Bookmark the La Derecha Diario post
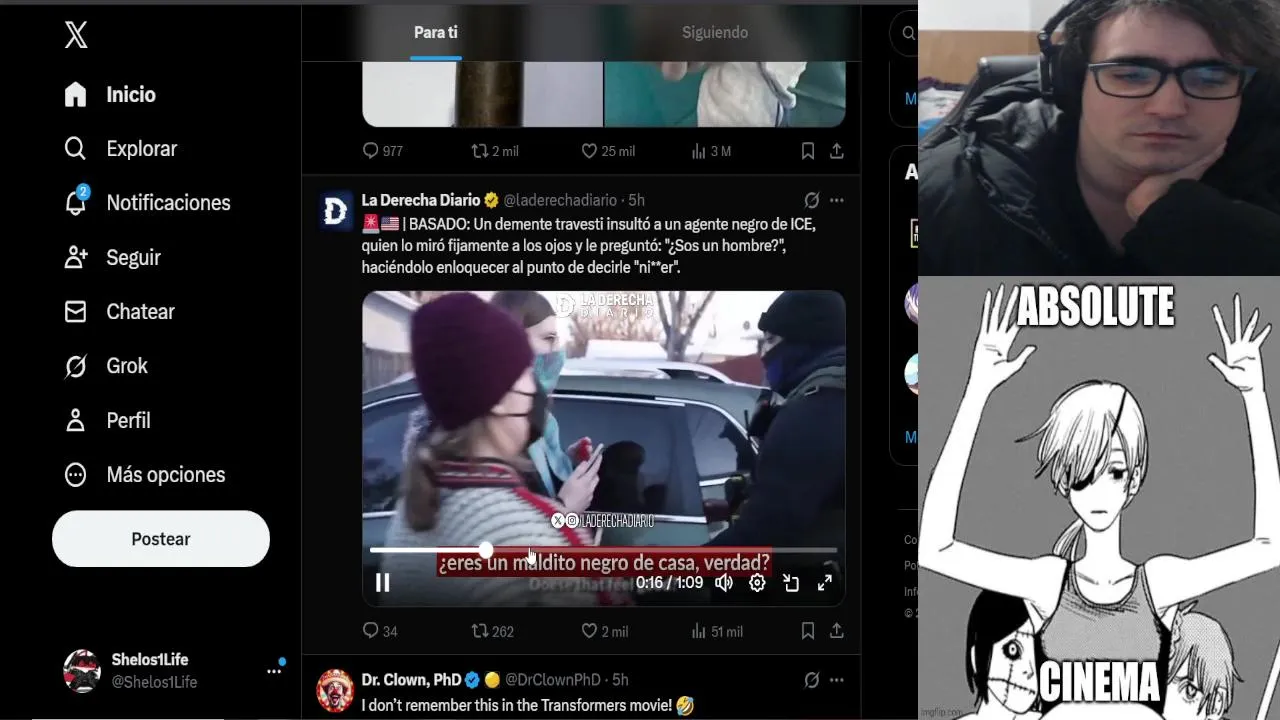 point(808,631)
